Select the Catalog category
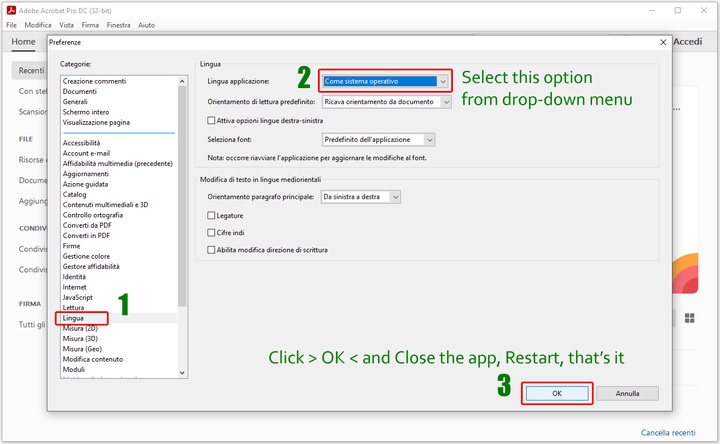 [74, 194]
